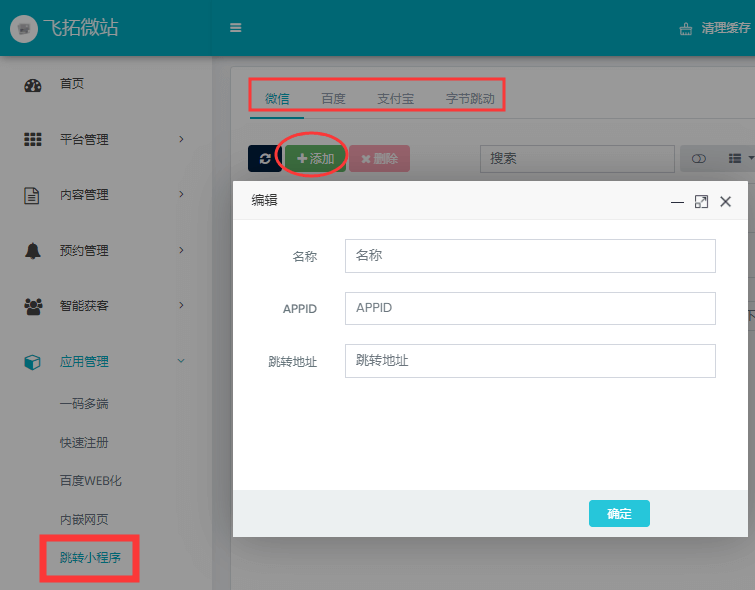Viewport: 755px width, 590px height.
Task: Expand the 内容管理 menu
Action: coord(181,194)
